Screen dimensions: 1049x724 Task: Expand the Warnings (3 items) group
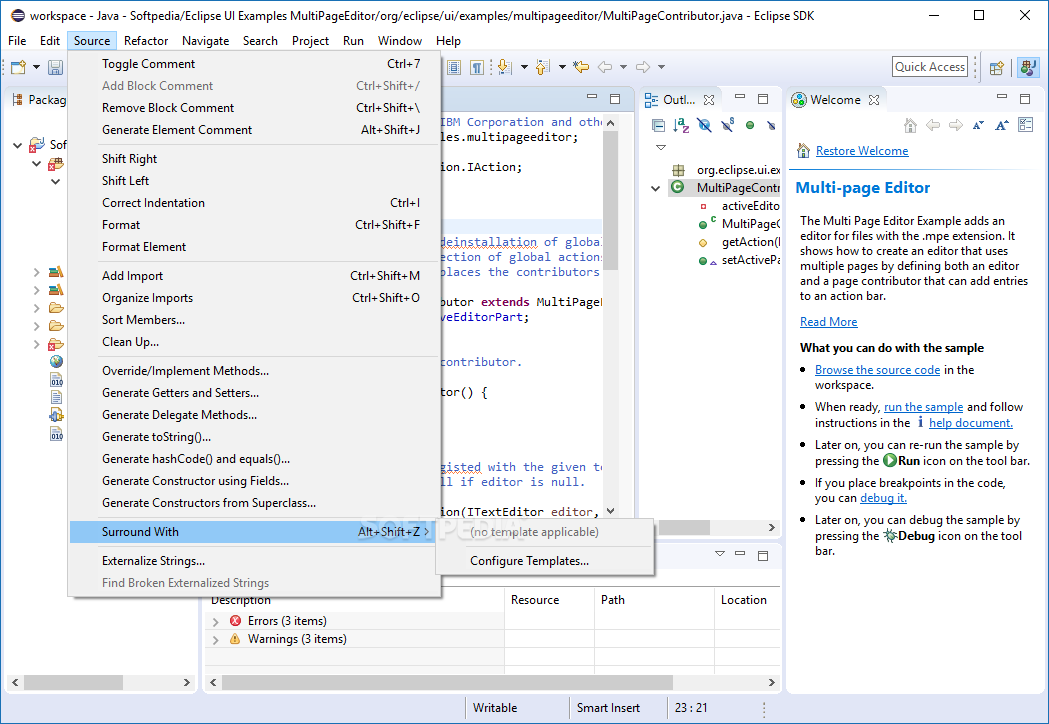coord(215,640)
